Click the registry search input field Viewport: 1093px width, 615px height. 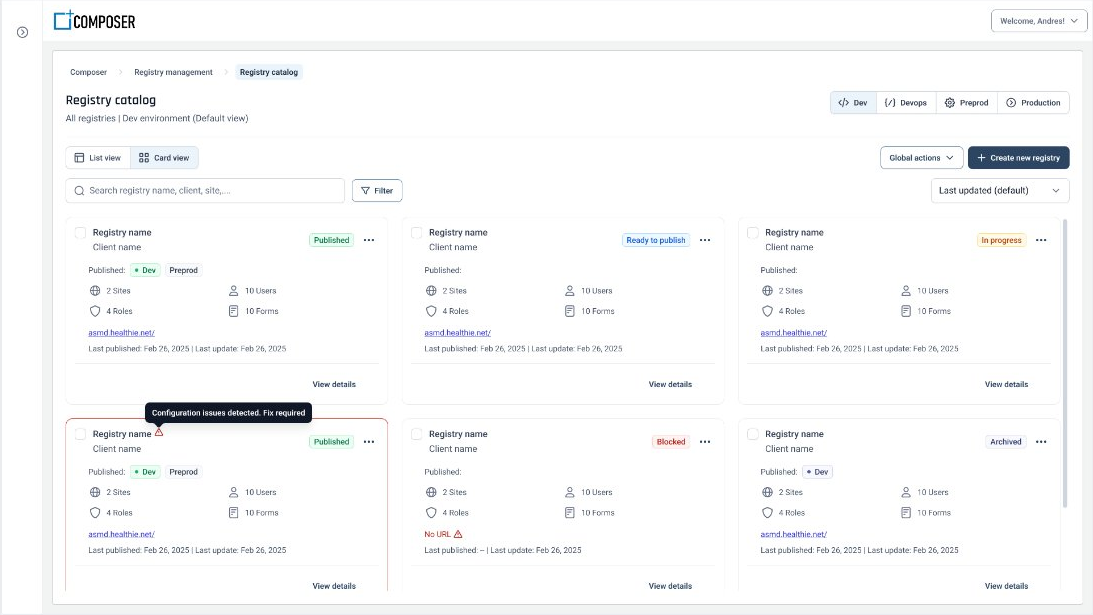[205, 190]
